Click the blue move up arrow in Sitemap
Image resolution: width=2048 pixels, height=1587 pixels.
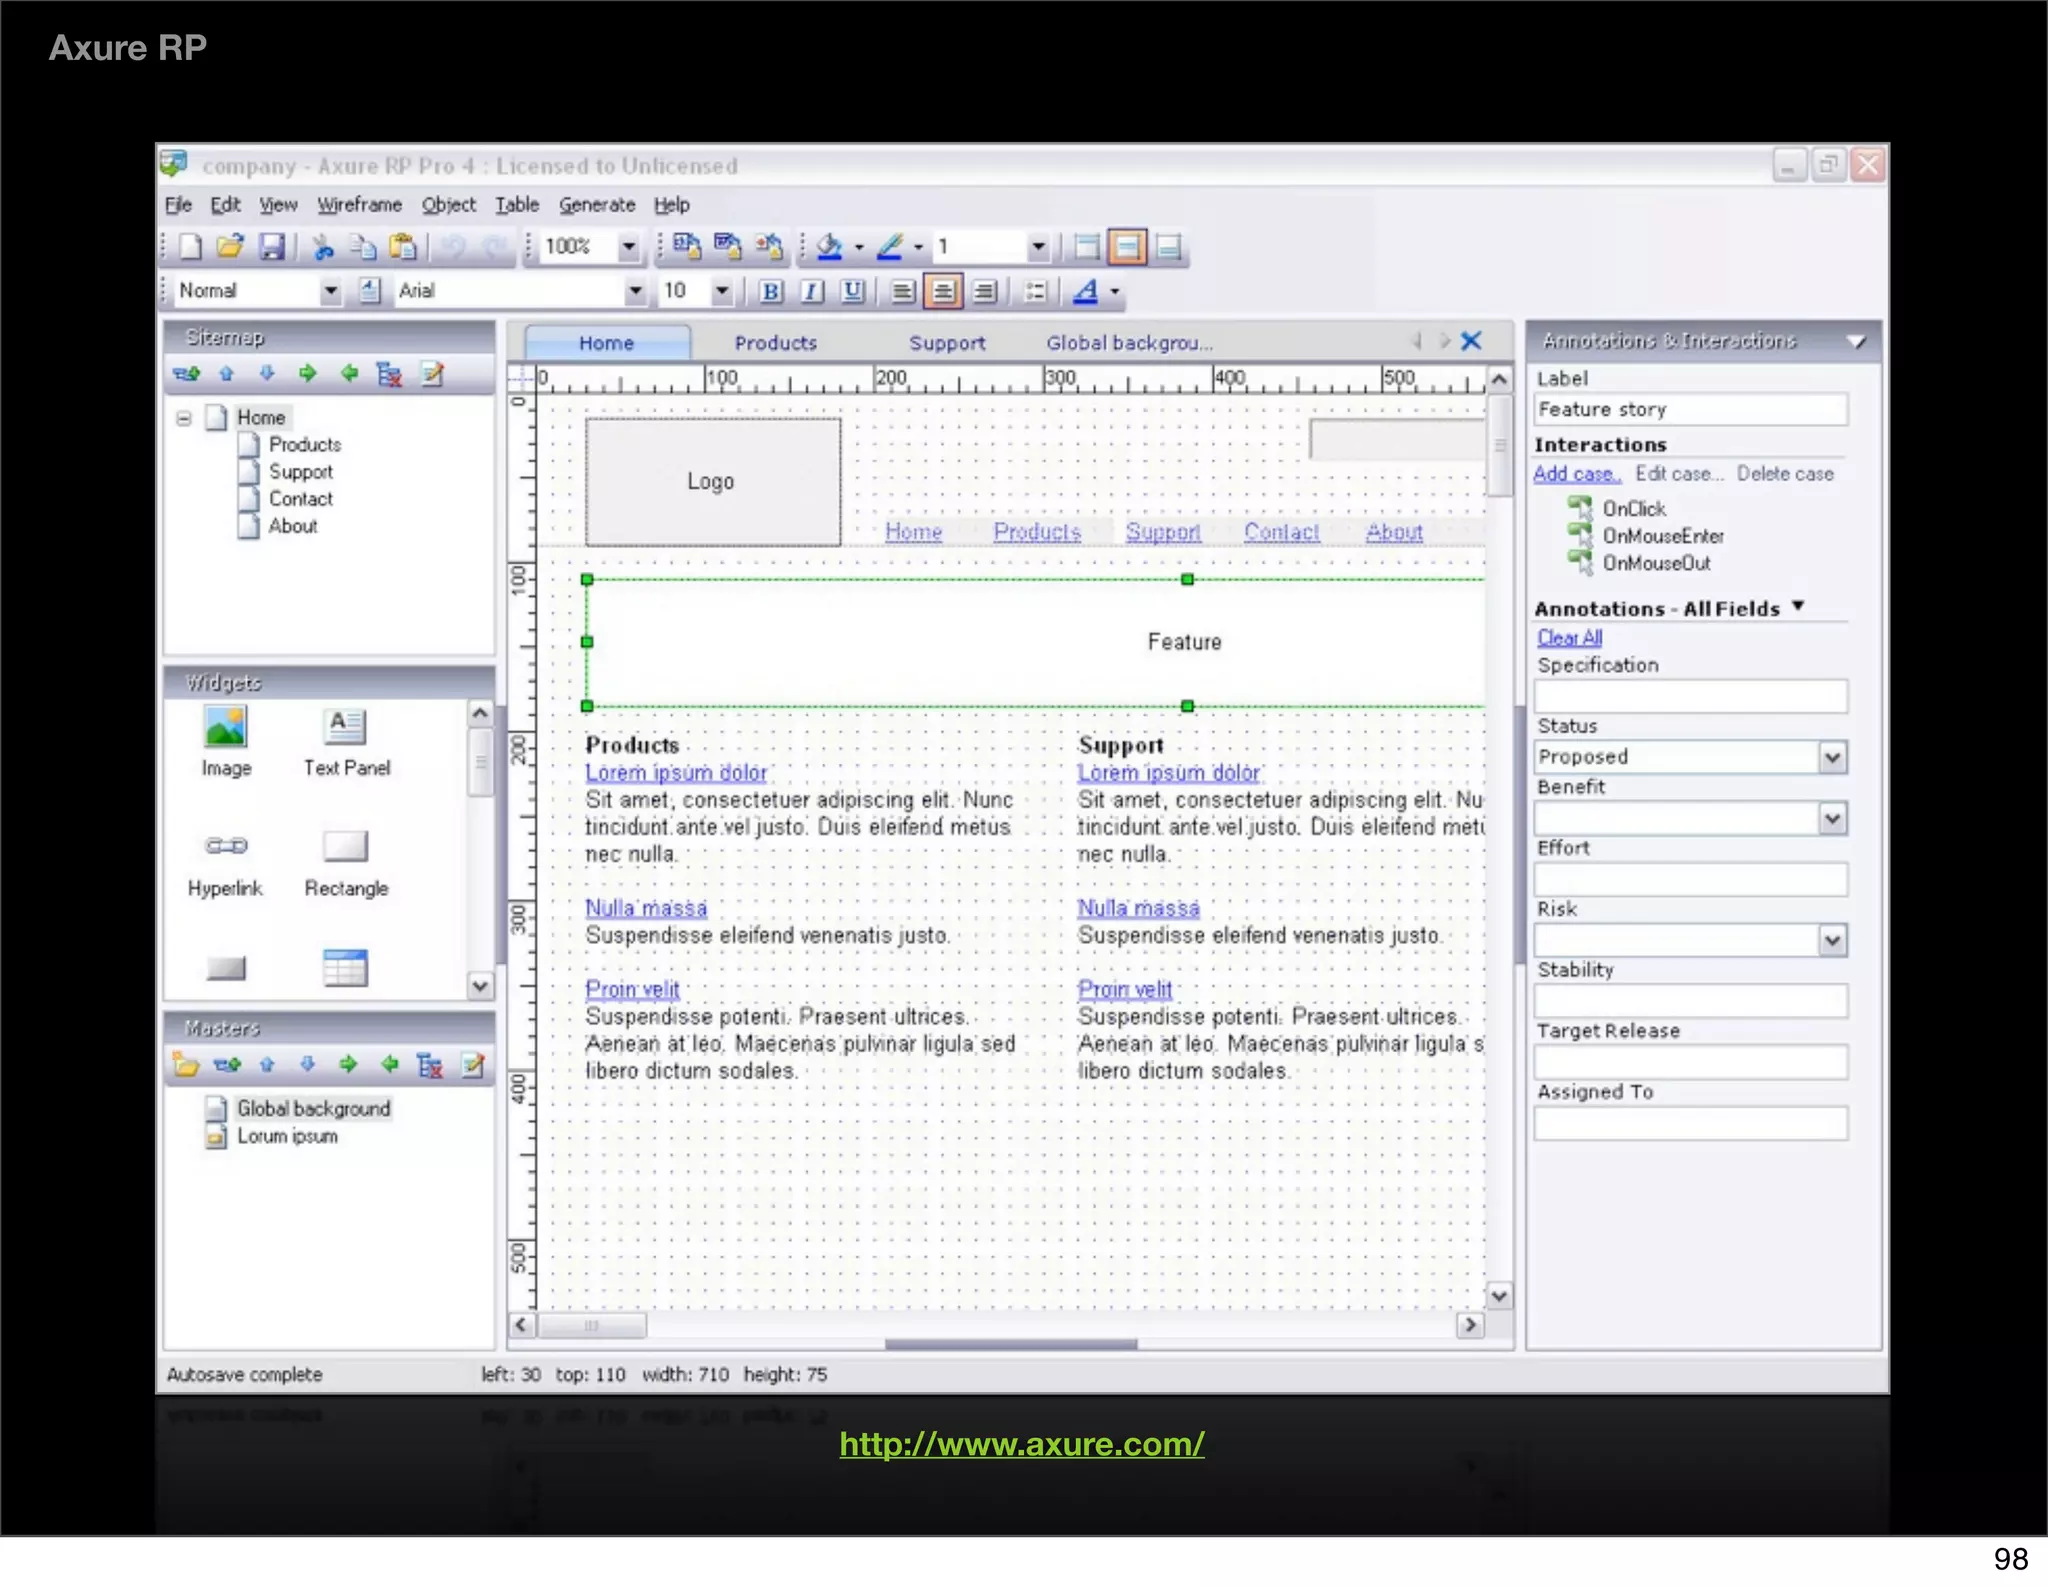[x=226, y=374]
